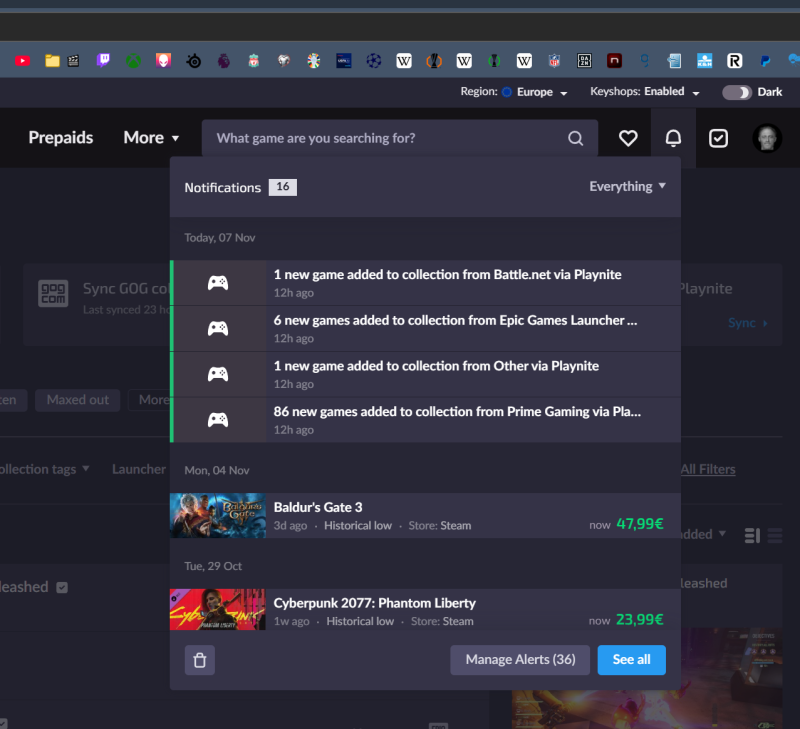The image size is (800, 729).
Task: Click the search magnifier icon
Action: 576,138
